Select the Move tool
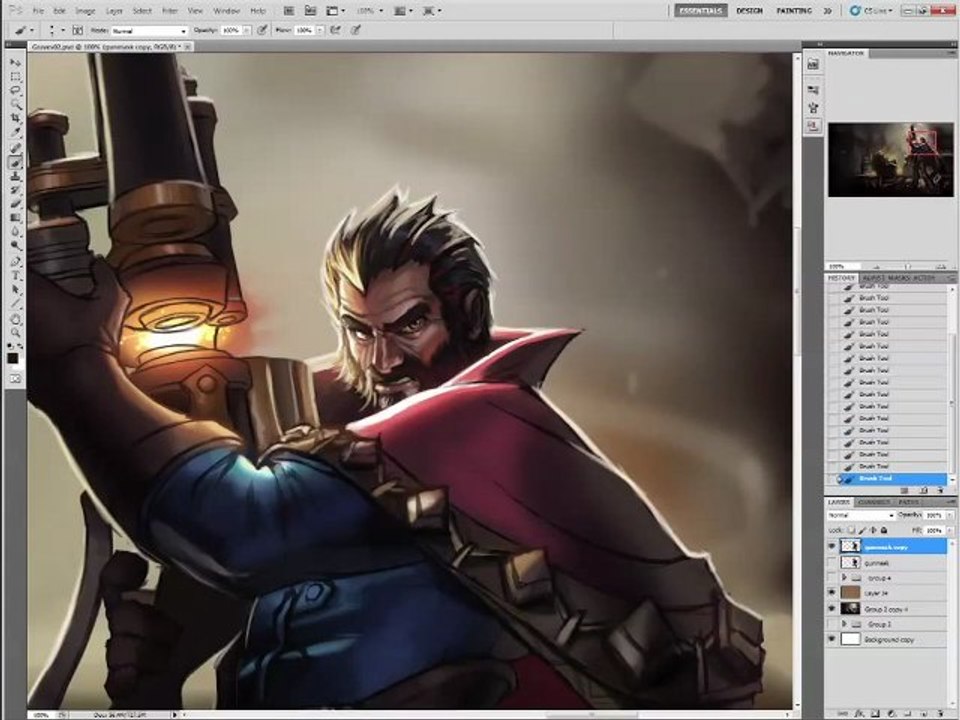This screenshot has width=960, height=720. [x=15, y=63]
